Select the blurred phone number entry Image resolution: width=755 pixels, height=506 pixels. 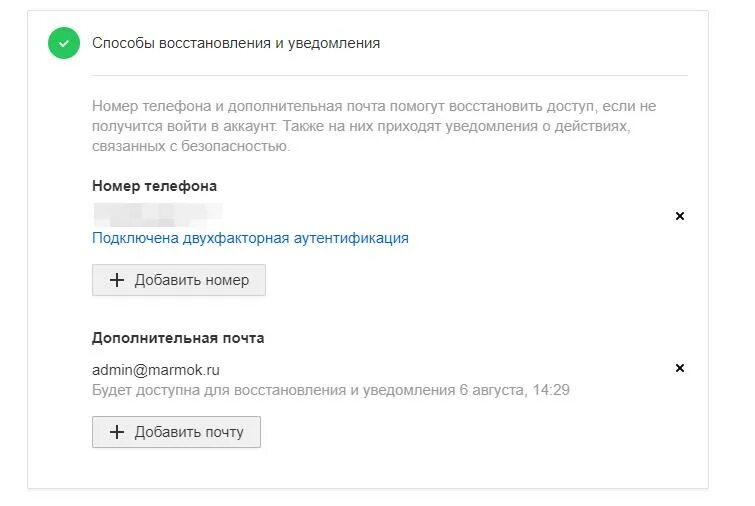(157, 215)
